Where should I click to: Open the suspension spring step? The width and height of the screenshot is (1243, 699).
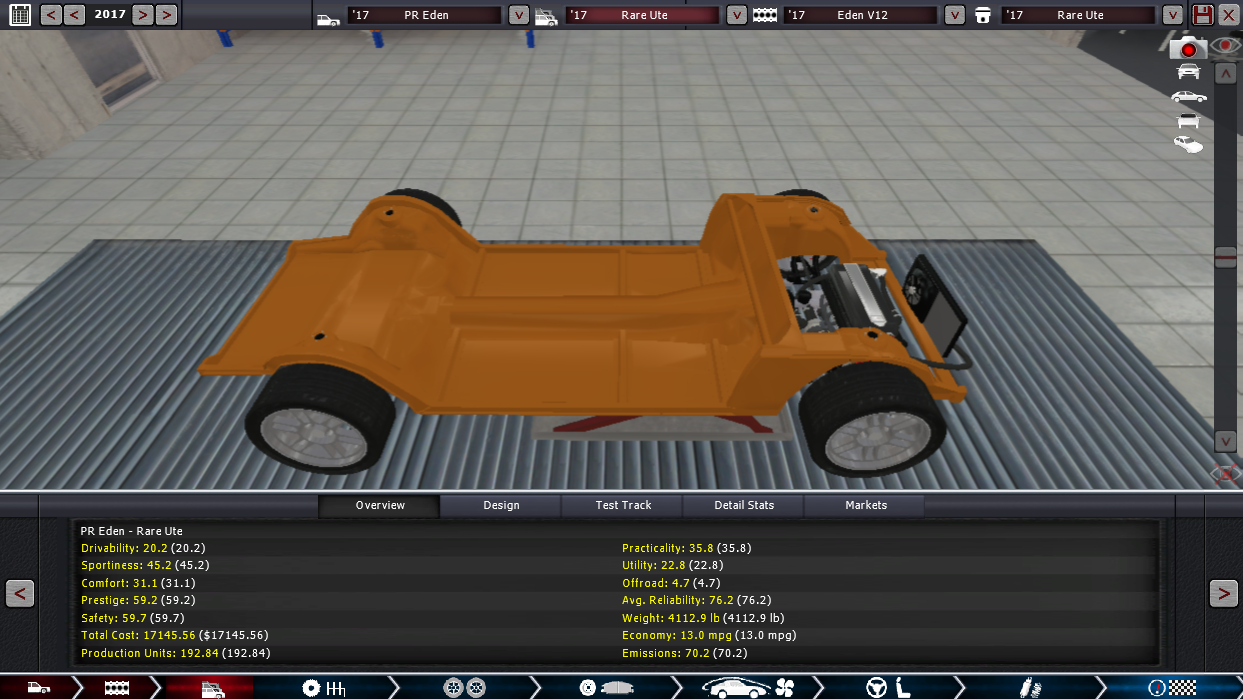[x=1031, y=687]
